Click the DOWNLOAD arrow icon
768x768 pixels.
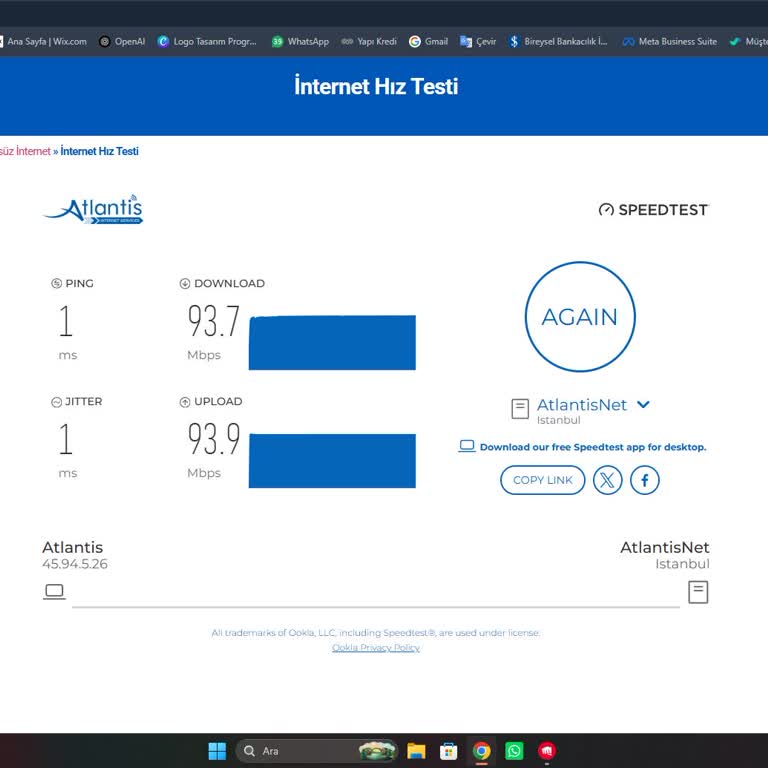185,283
